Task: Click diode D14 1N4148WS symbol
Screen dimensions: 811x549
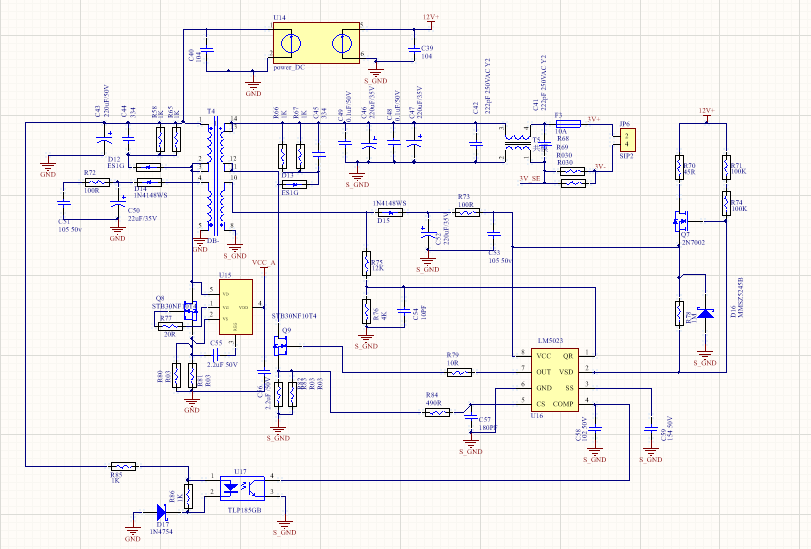Action: click(x=149, y=182)
